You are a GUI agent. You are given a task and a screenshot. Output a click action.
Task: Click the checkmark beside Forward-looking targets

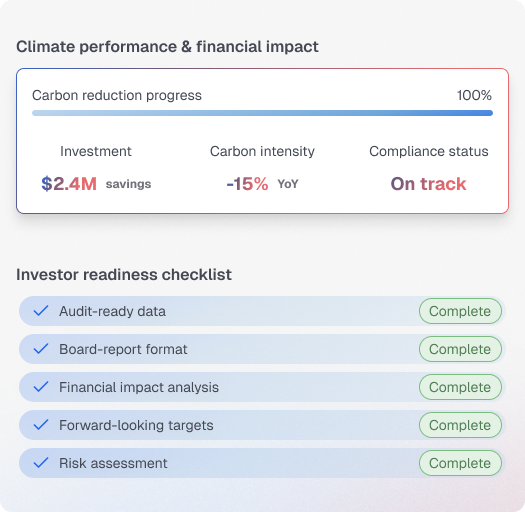41,425
